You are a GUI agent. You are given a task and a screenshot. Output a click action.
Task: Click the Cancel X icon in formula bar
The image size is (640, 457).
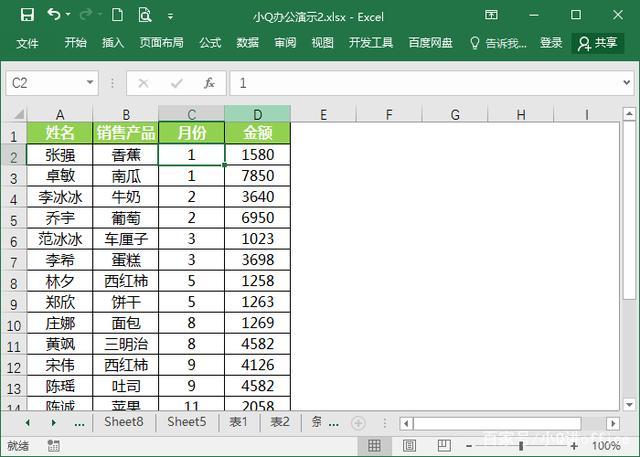143,84
